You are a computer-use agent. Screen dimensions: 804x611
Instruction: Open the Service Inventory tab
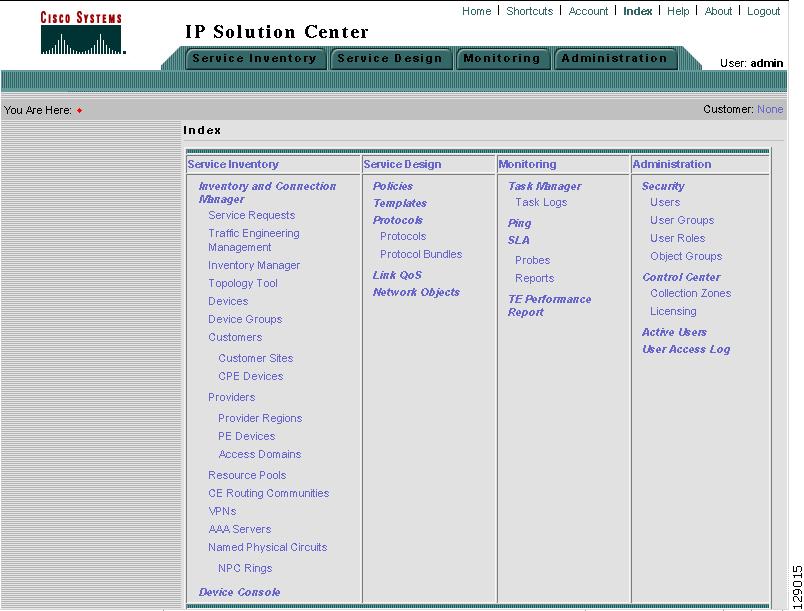[x=254, y=58]
